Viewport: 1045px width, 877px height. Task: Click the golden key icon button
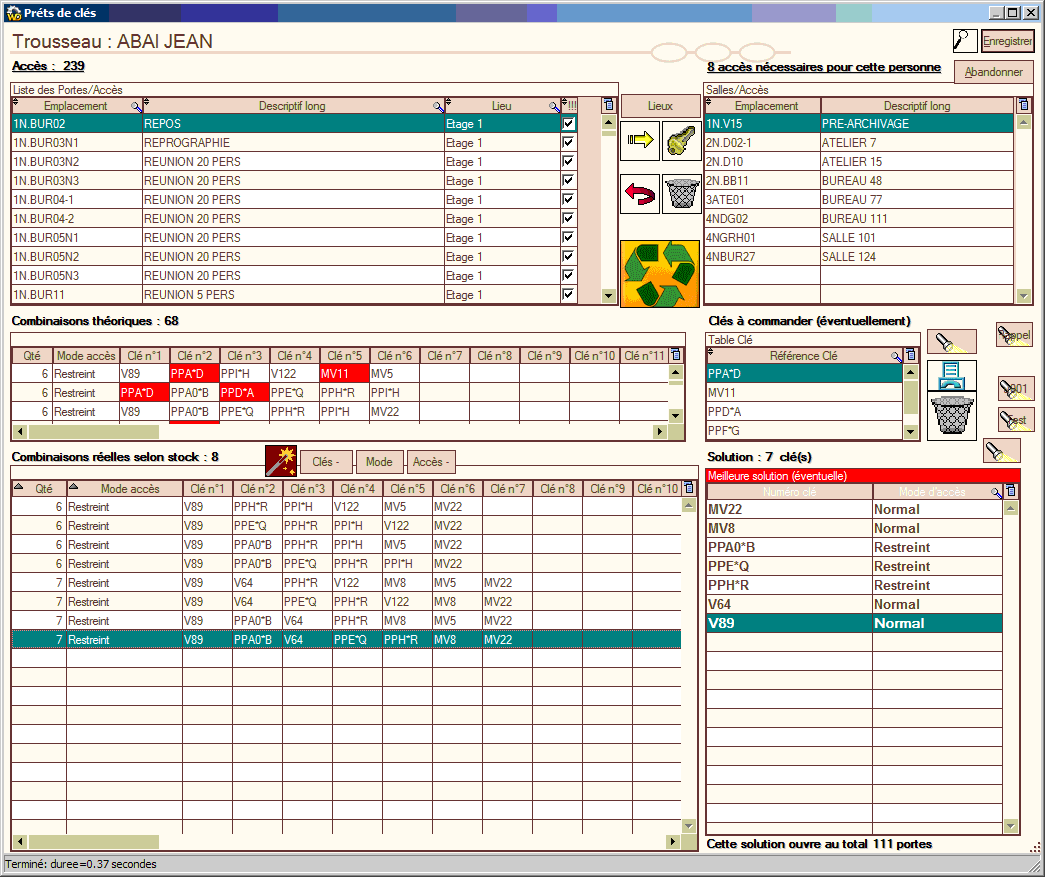[681, 141]
